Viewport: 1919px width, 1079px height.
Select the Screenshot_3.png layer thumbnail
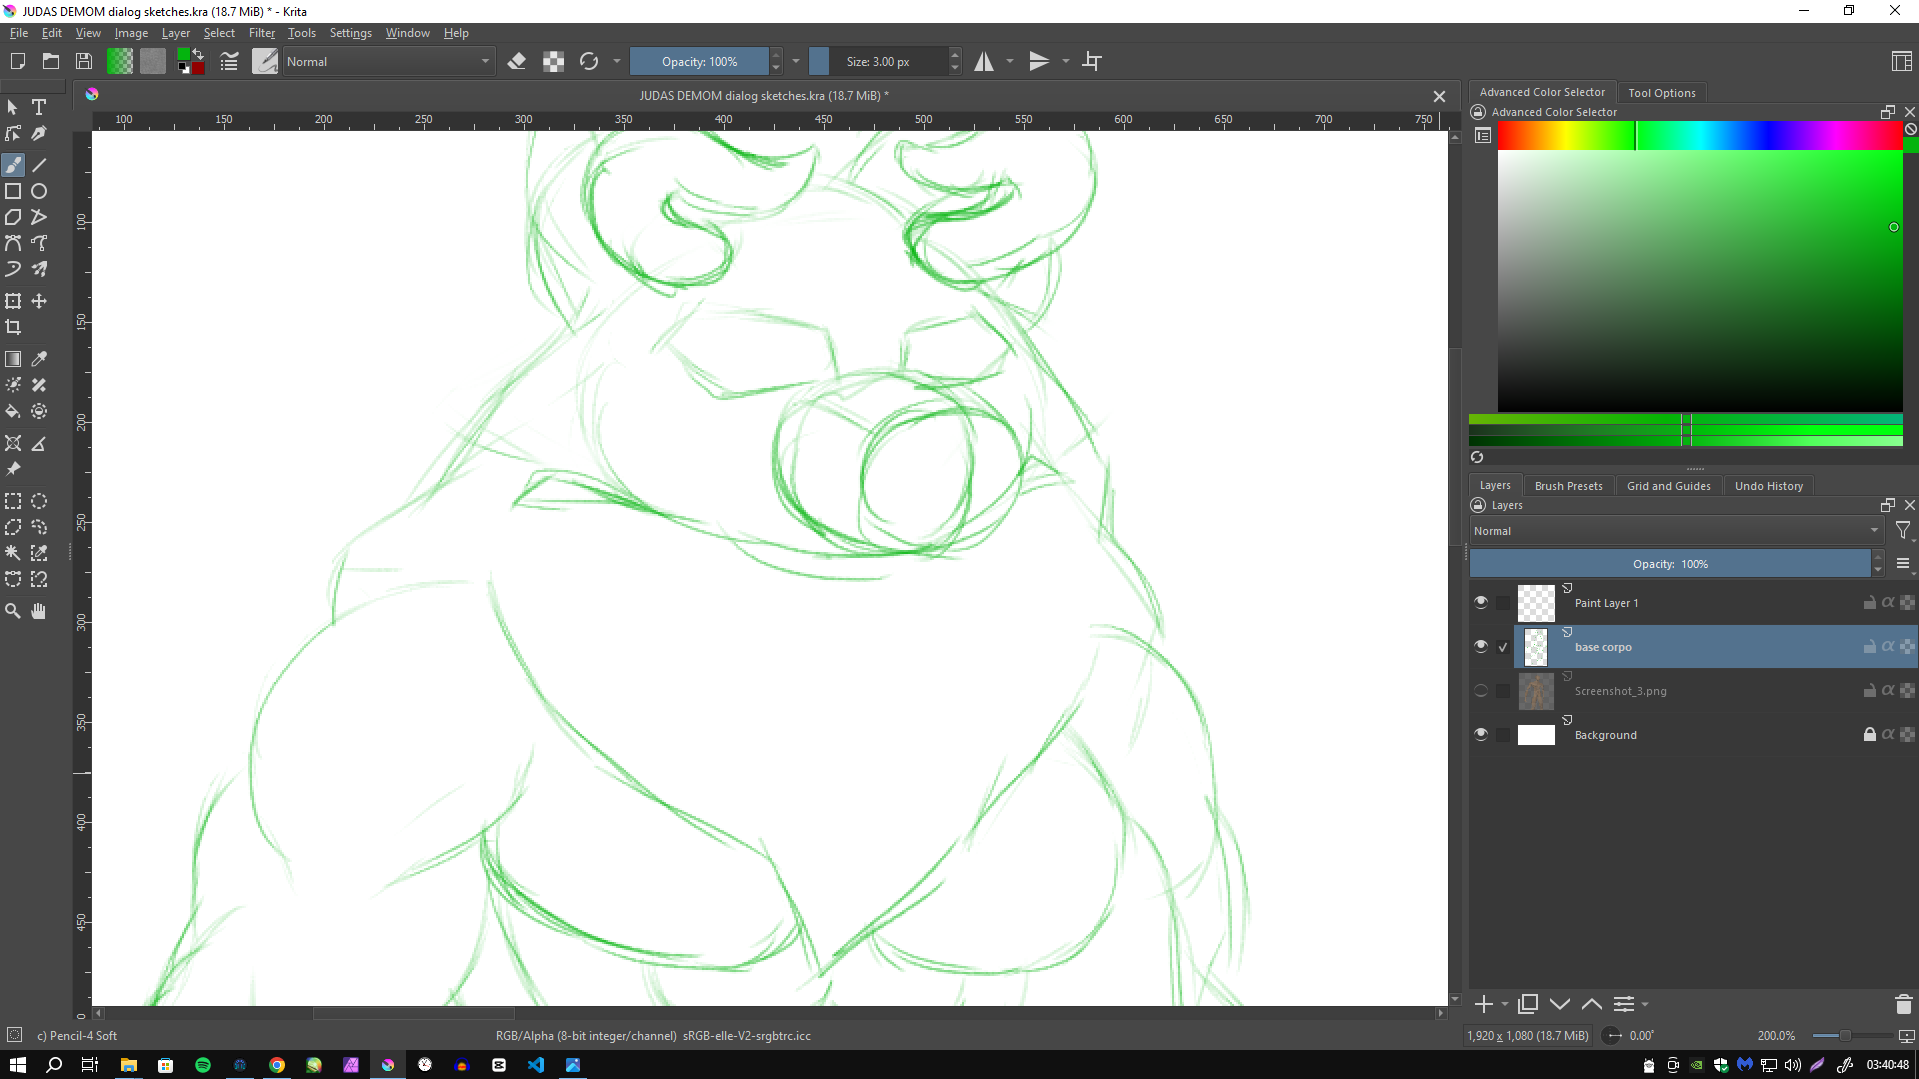point(1536,690)
